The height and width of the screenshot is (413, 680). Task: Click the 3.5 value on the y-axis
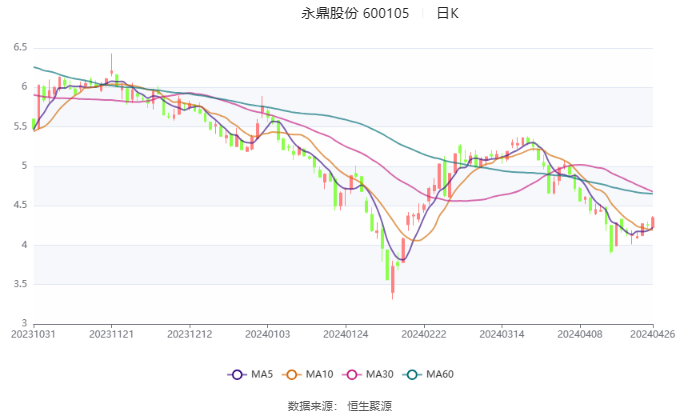point(20,285)
